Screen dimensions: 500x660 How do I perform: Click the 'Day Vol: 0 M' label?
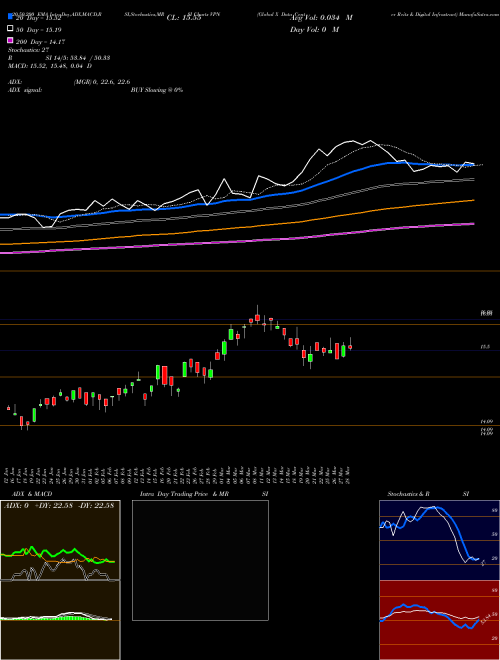(314, 29)
